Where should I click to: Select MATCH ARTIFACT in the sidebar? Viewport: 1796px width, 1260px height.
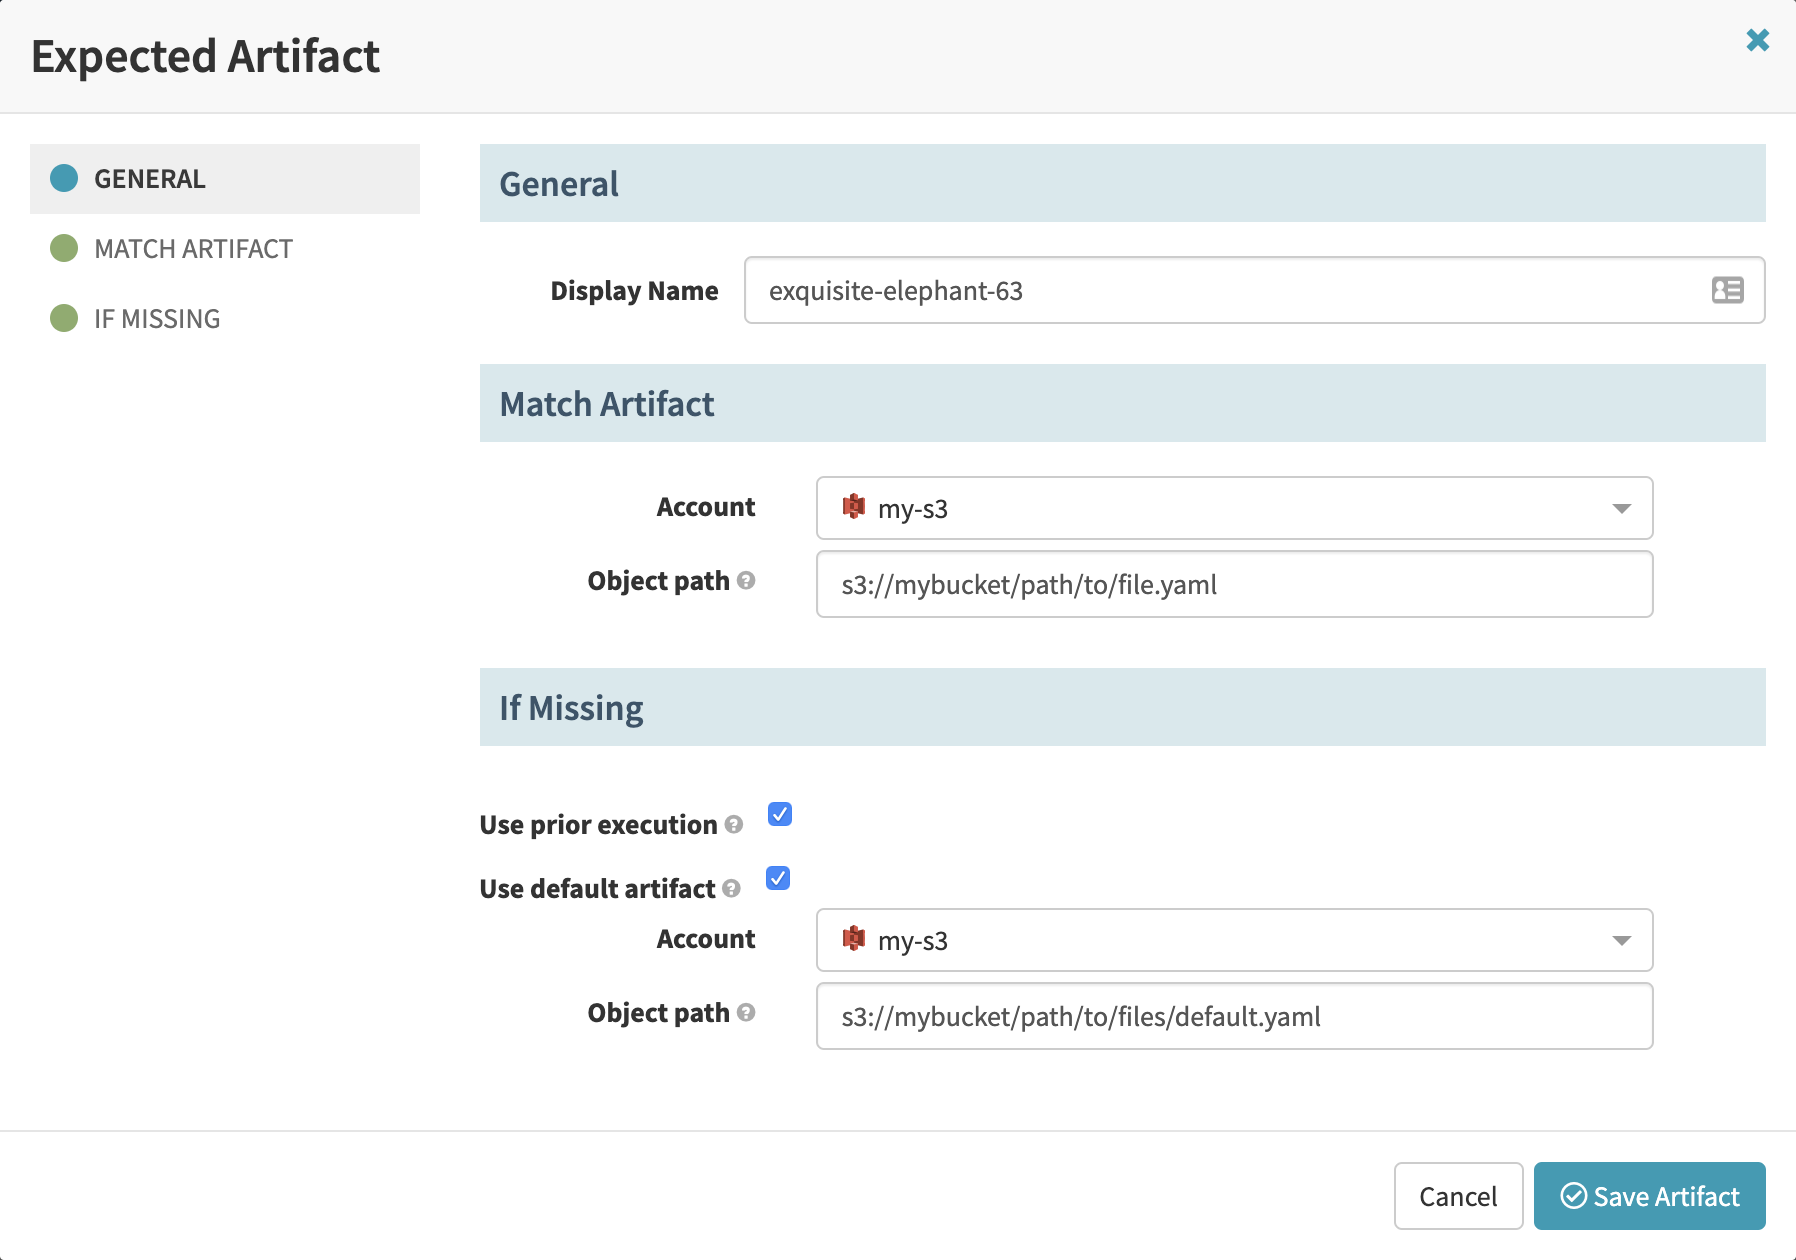(192, 248)
